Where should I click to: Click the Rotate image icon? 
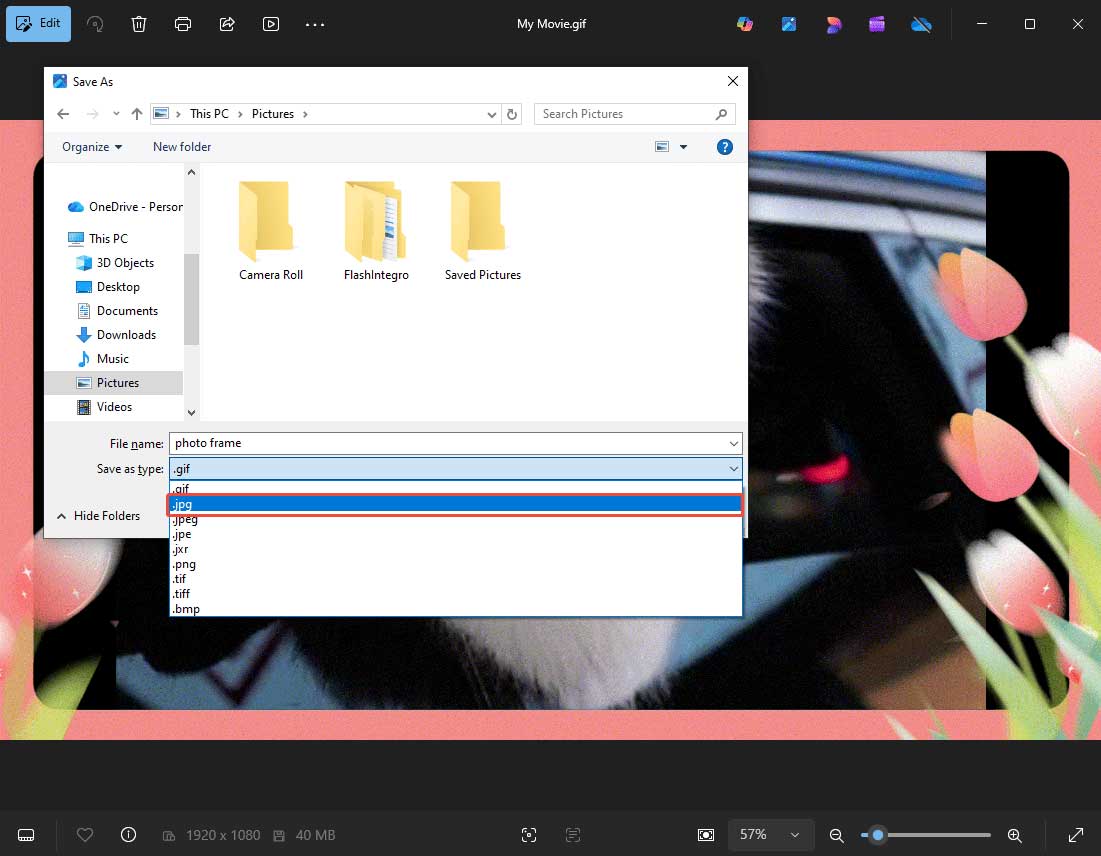coord(96,23)
